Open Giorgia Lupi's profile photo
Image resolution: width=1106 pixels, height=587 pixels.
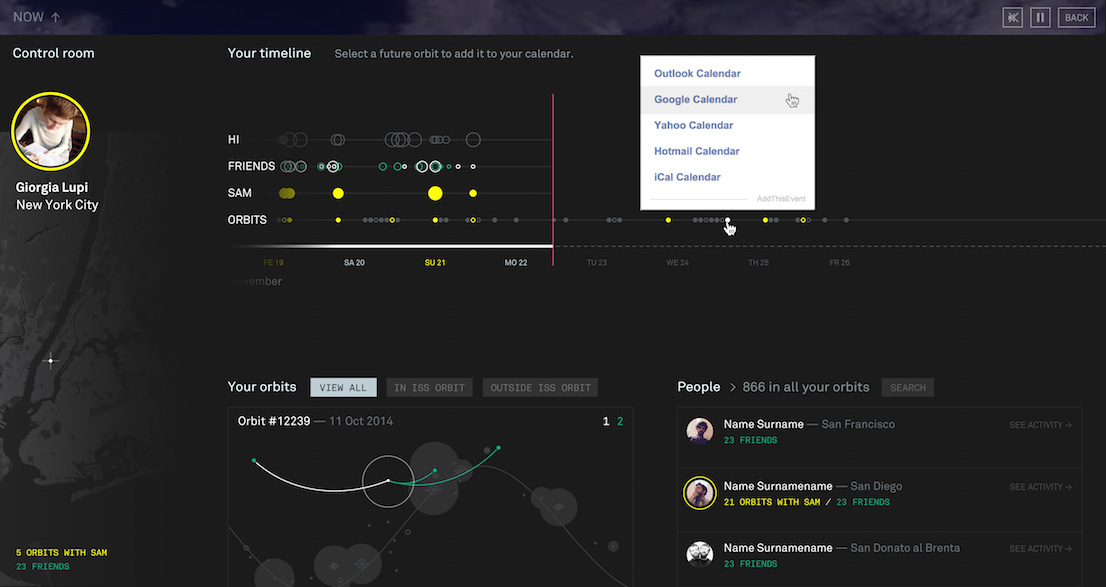click(51, 131)
